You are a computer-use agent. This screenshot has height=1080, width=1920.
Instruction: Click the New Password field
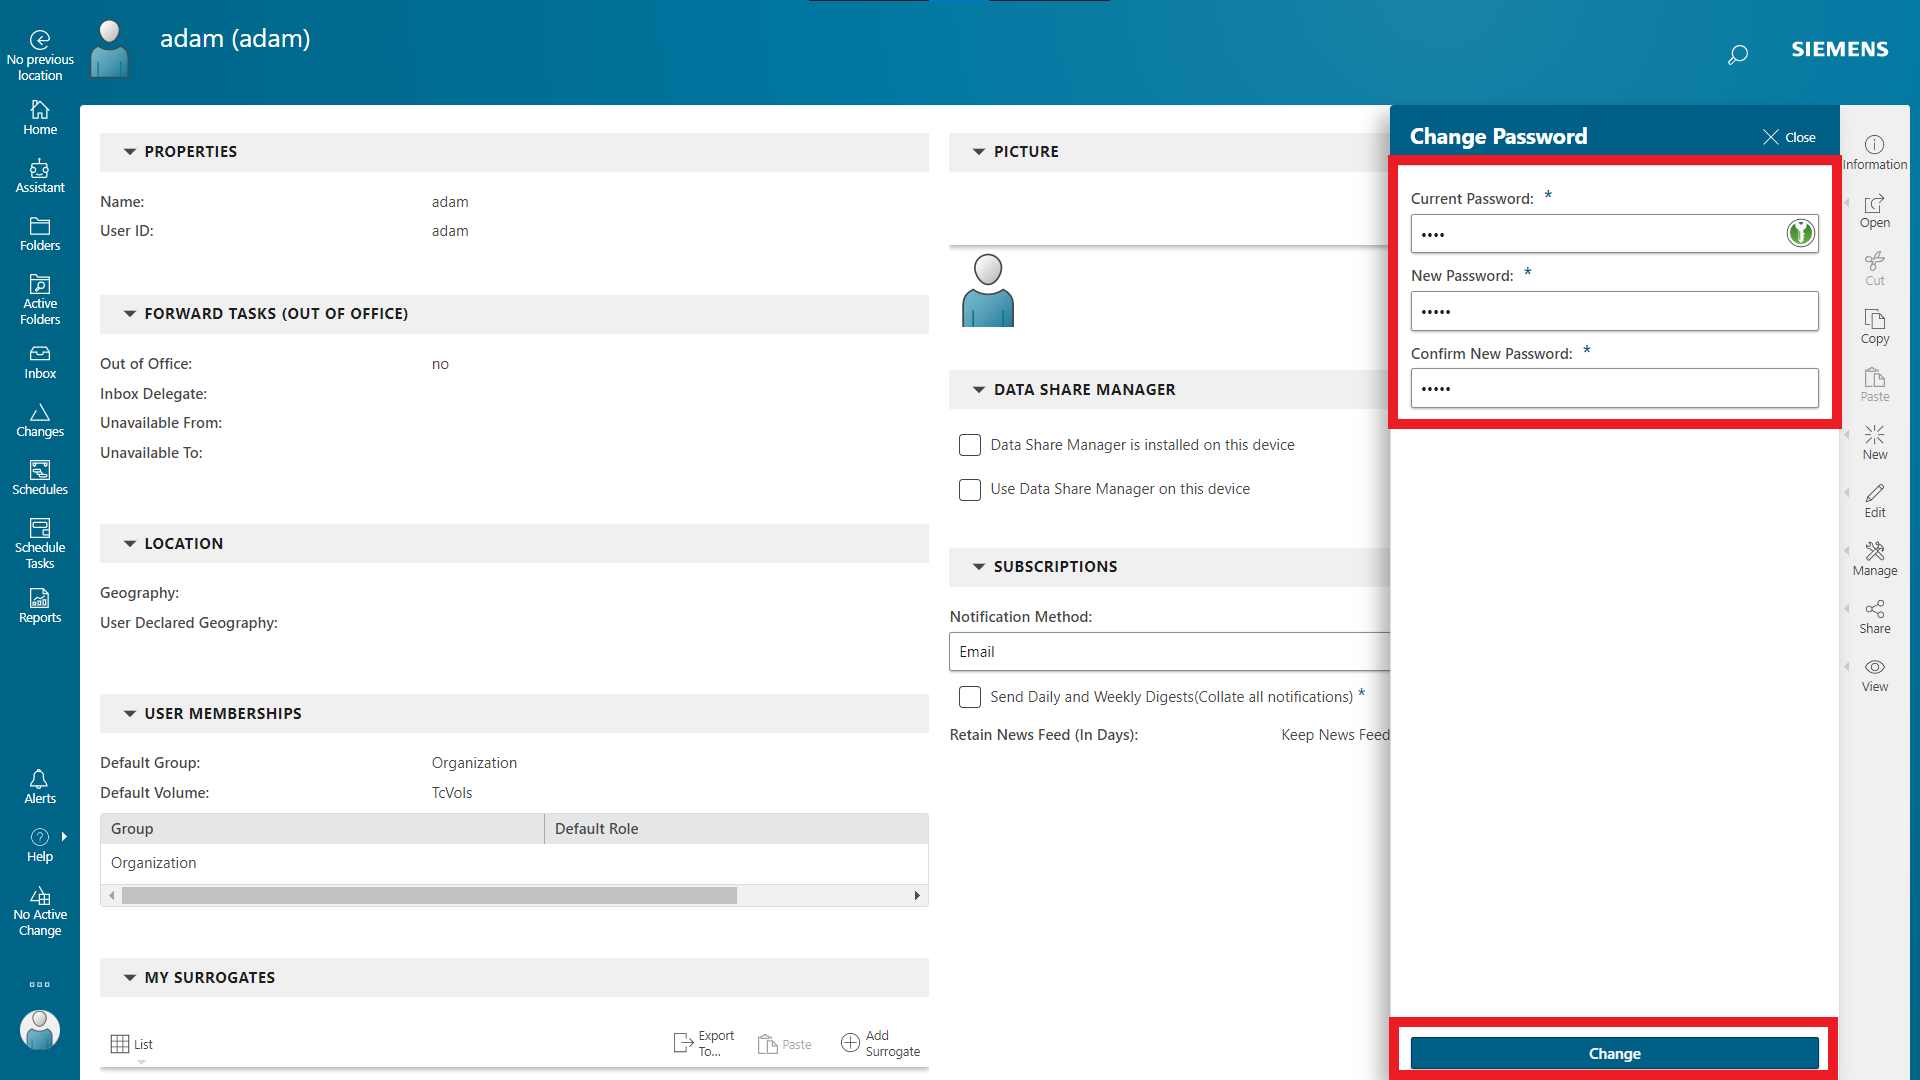pos(1614,311)
